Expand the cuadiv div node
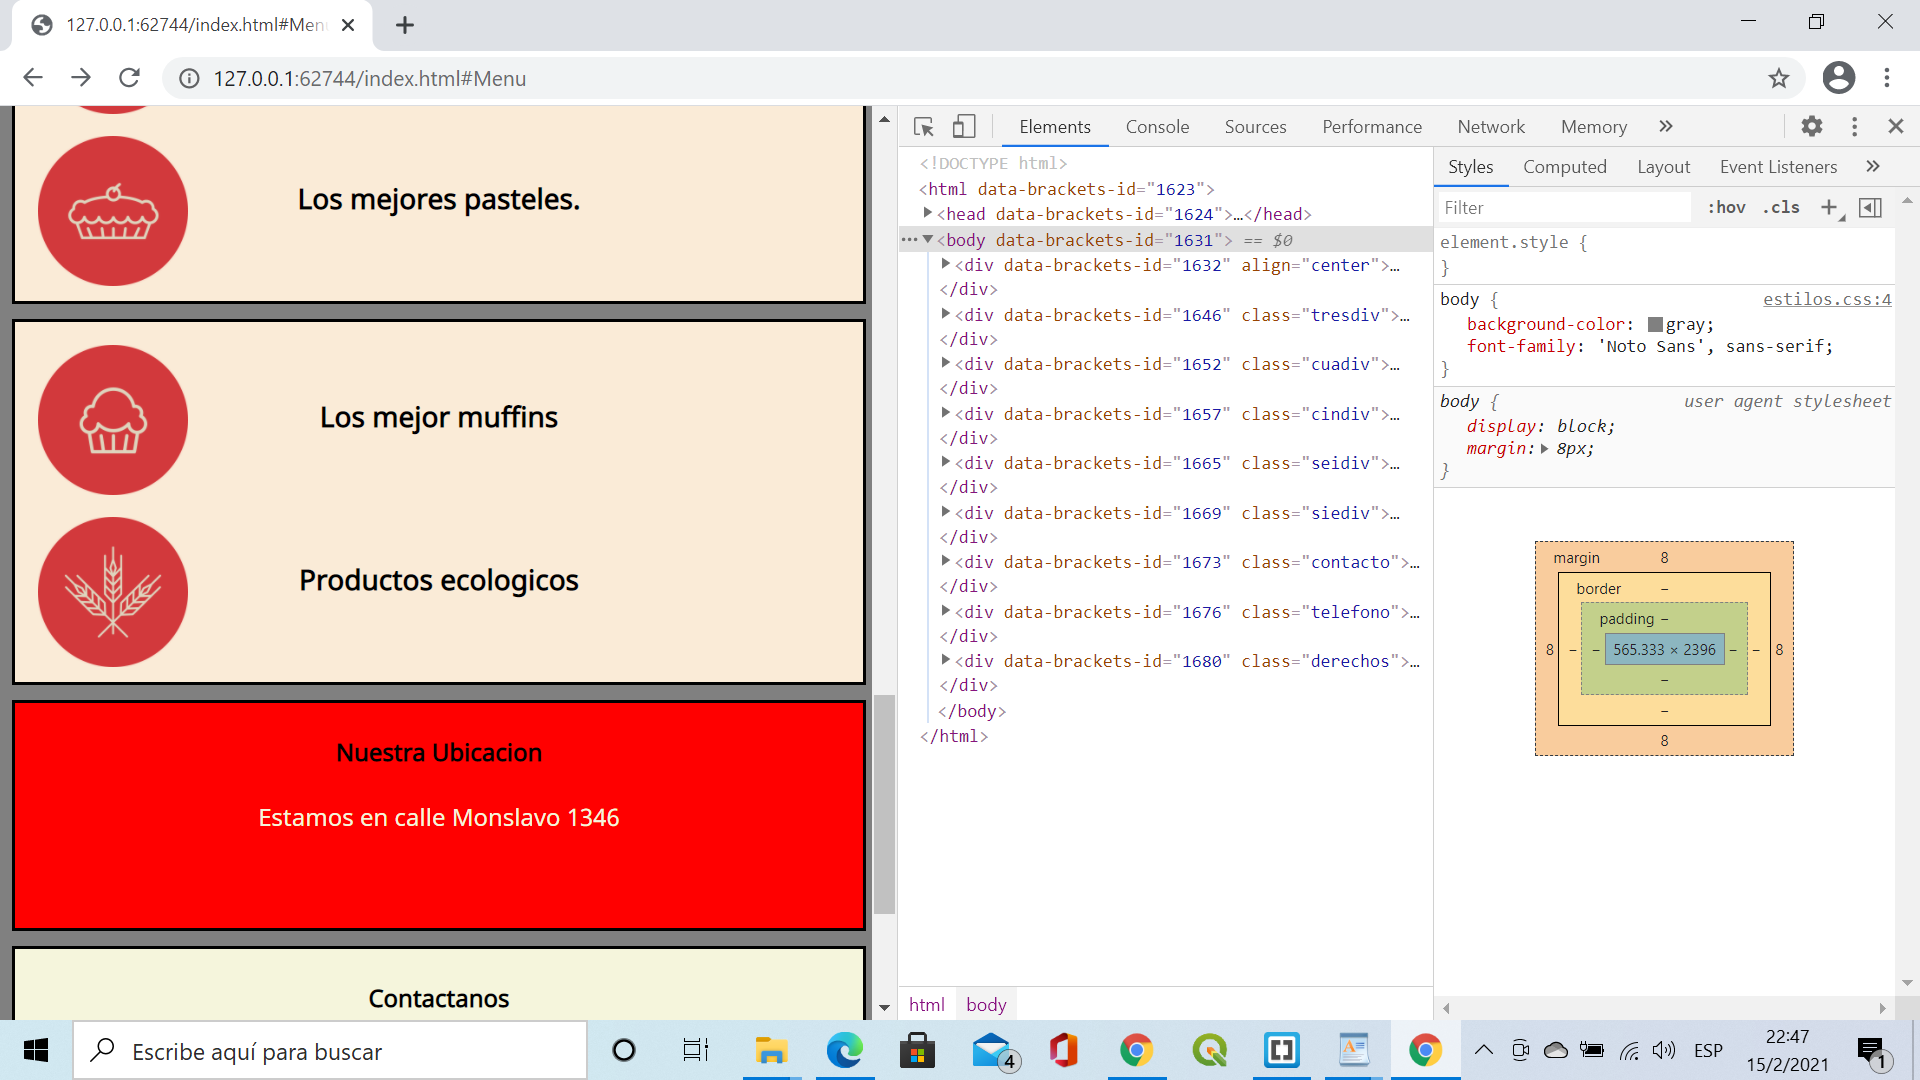 (x=945, y=363)
